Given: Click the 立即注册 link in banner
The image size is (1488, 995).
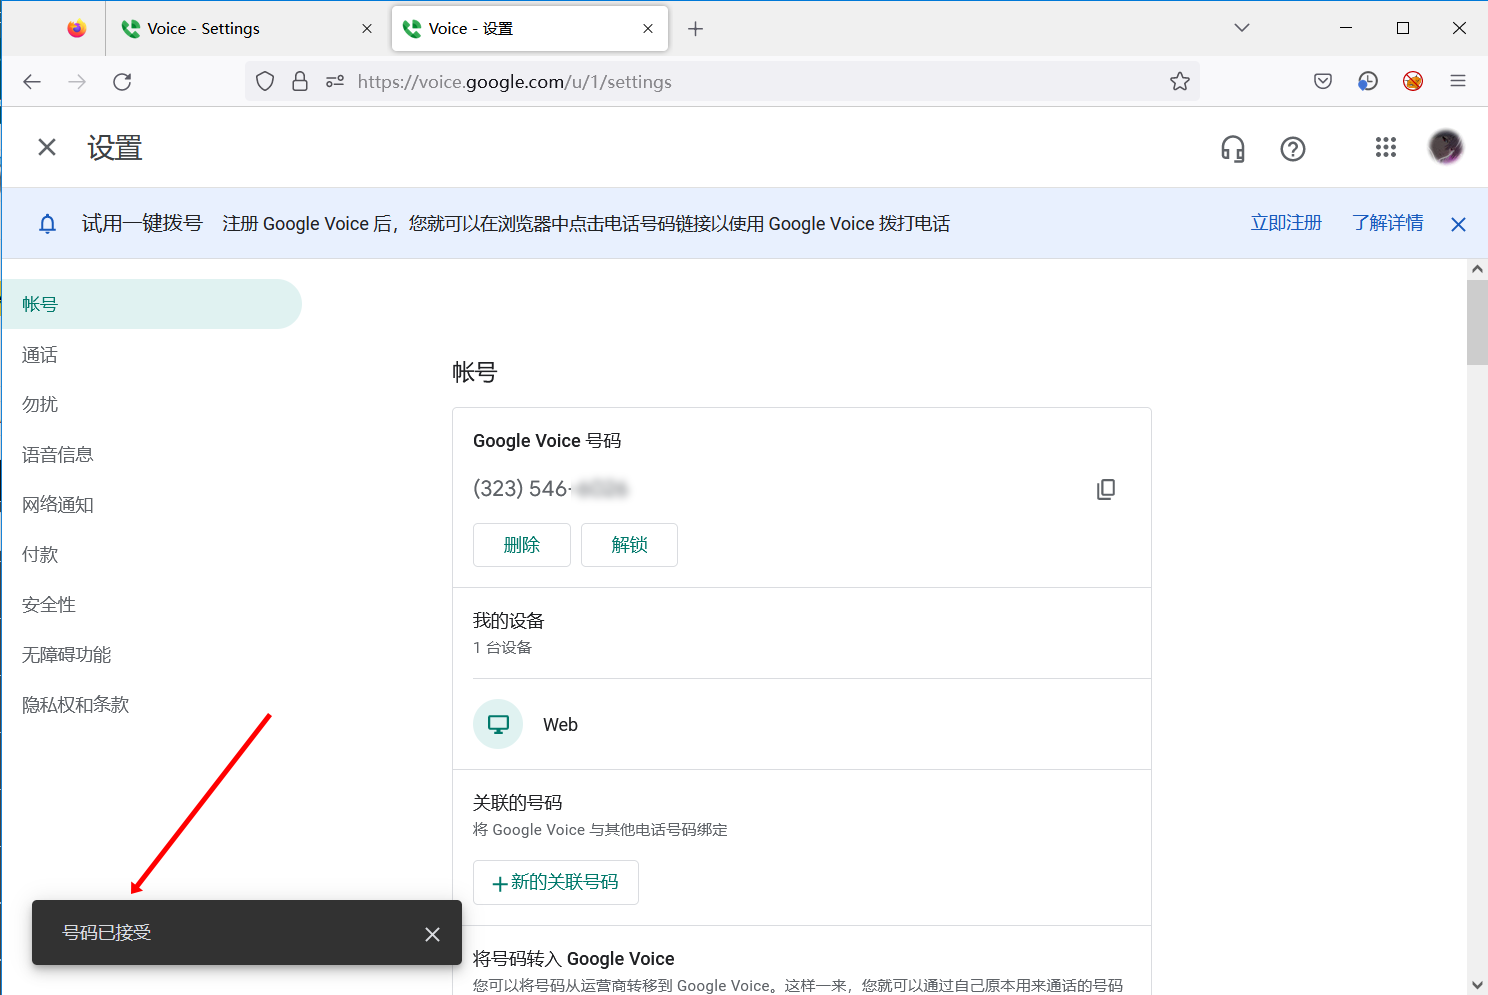Looking at the screenshot, I should tap(1286, 223).
